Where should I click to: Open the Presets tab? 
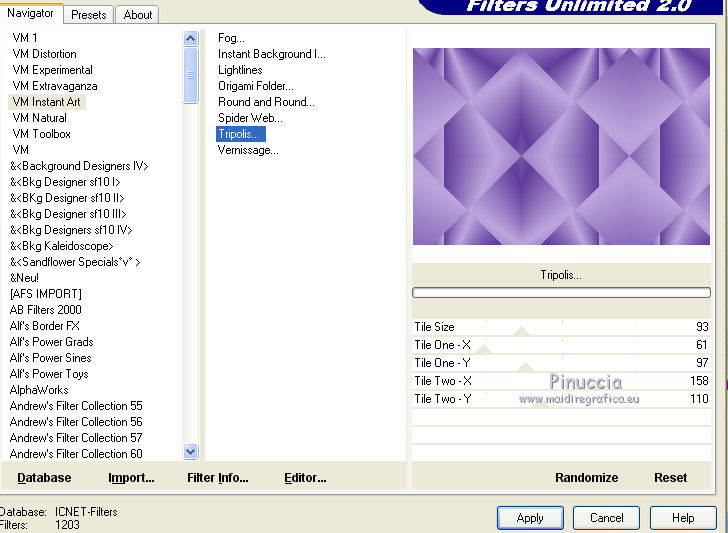[89, 15]
